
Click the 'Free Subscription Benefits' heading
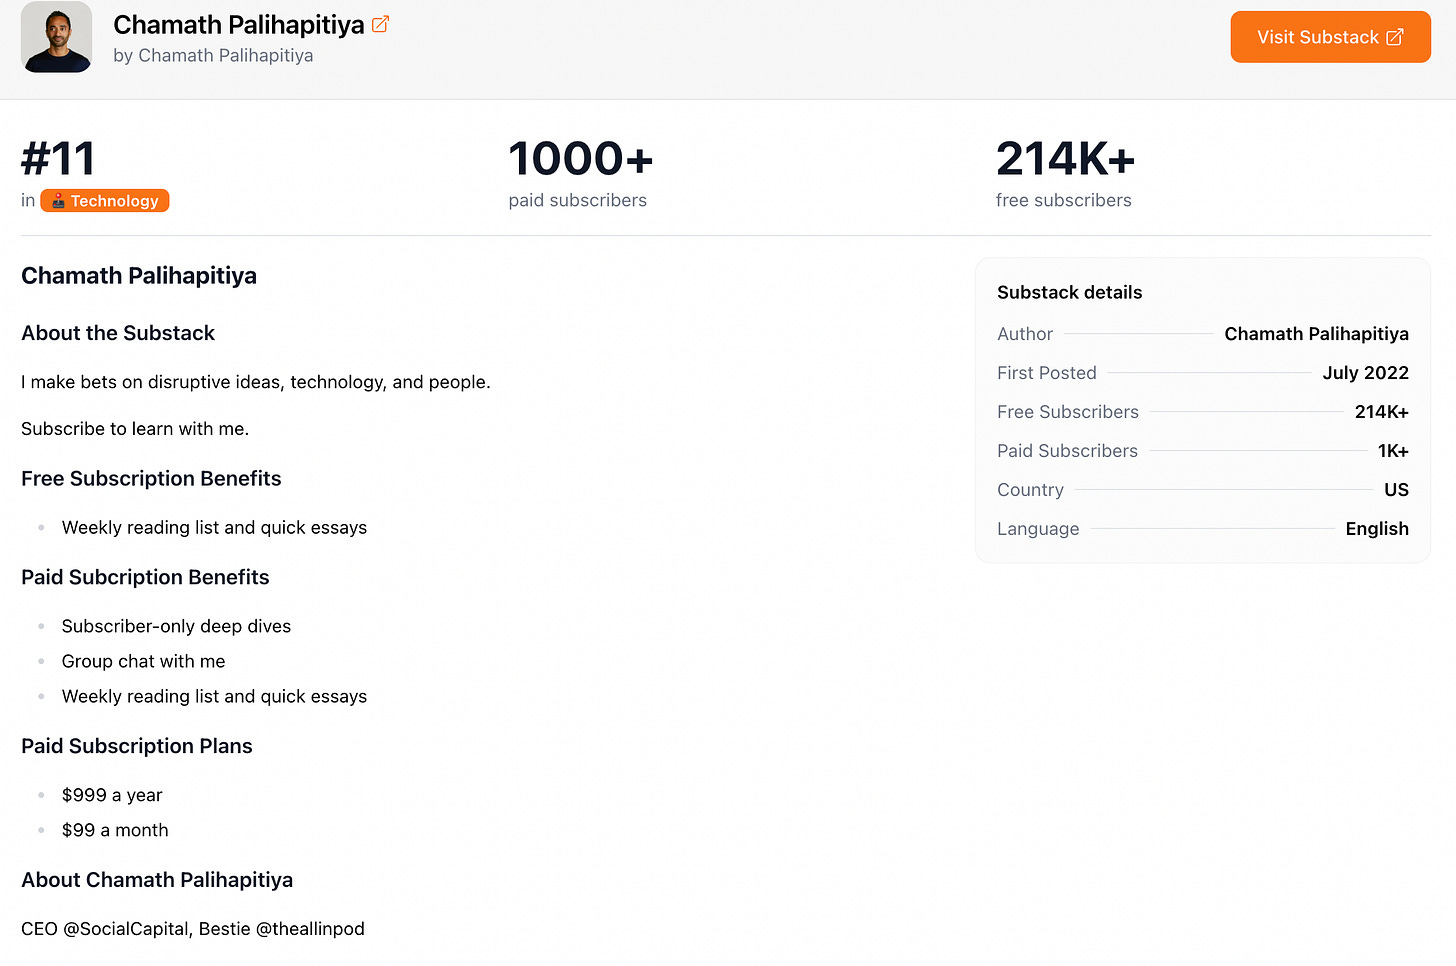151,479
